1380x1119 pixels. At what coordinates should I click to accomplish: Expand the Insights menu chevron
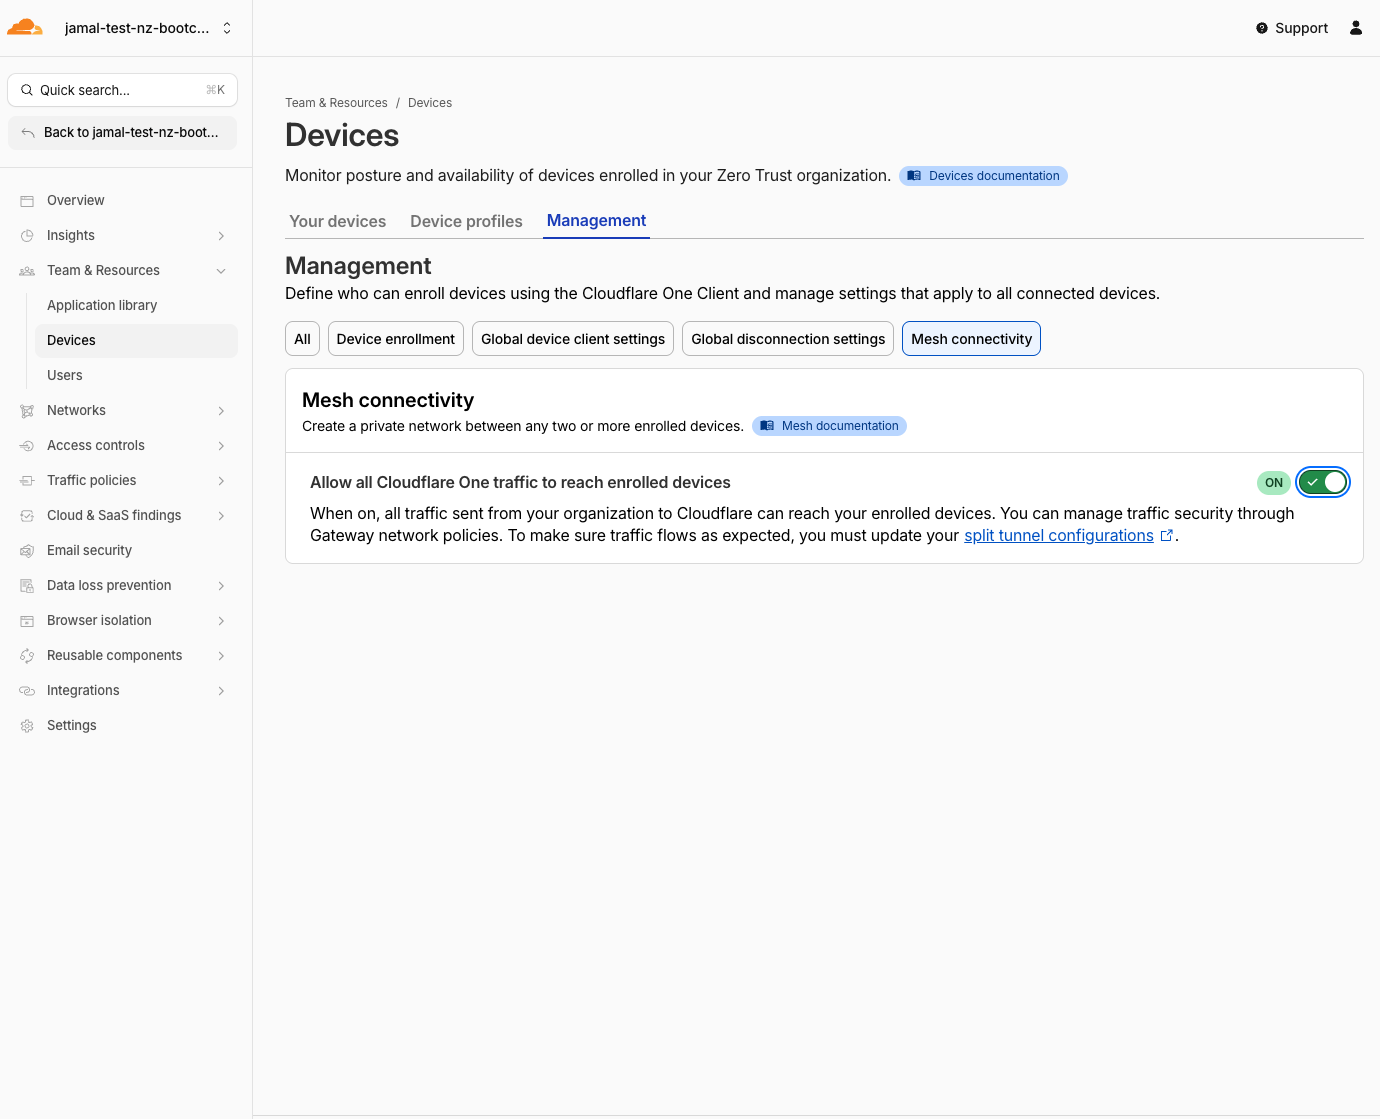coord(221,236)
